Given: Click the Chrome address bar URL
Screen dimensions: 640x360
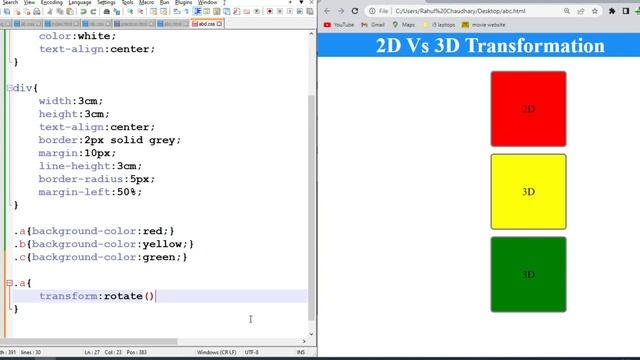Looking at the screenshot, I should click(460, 11).
